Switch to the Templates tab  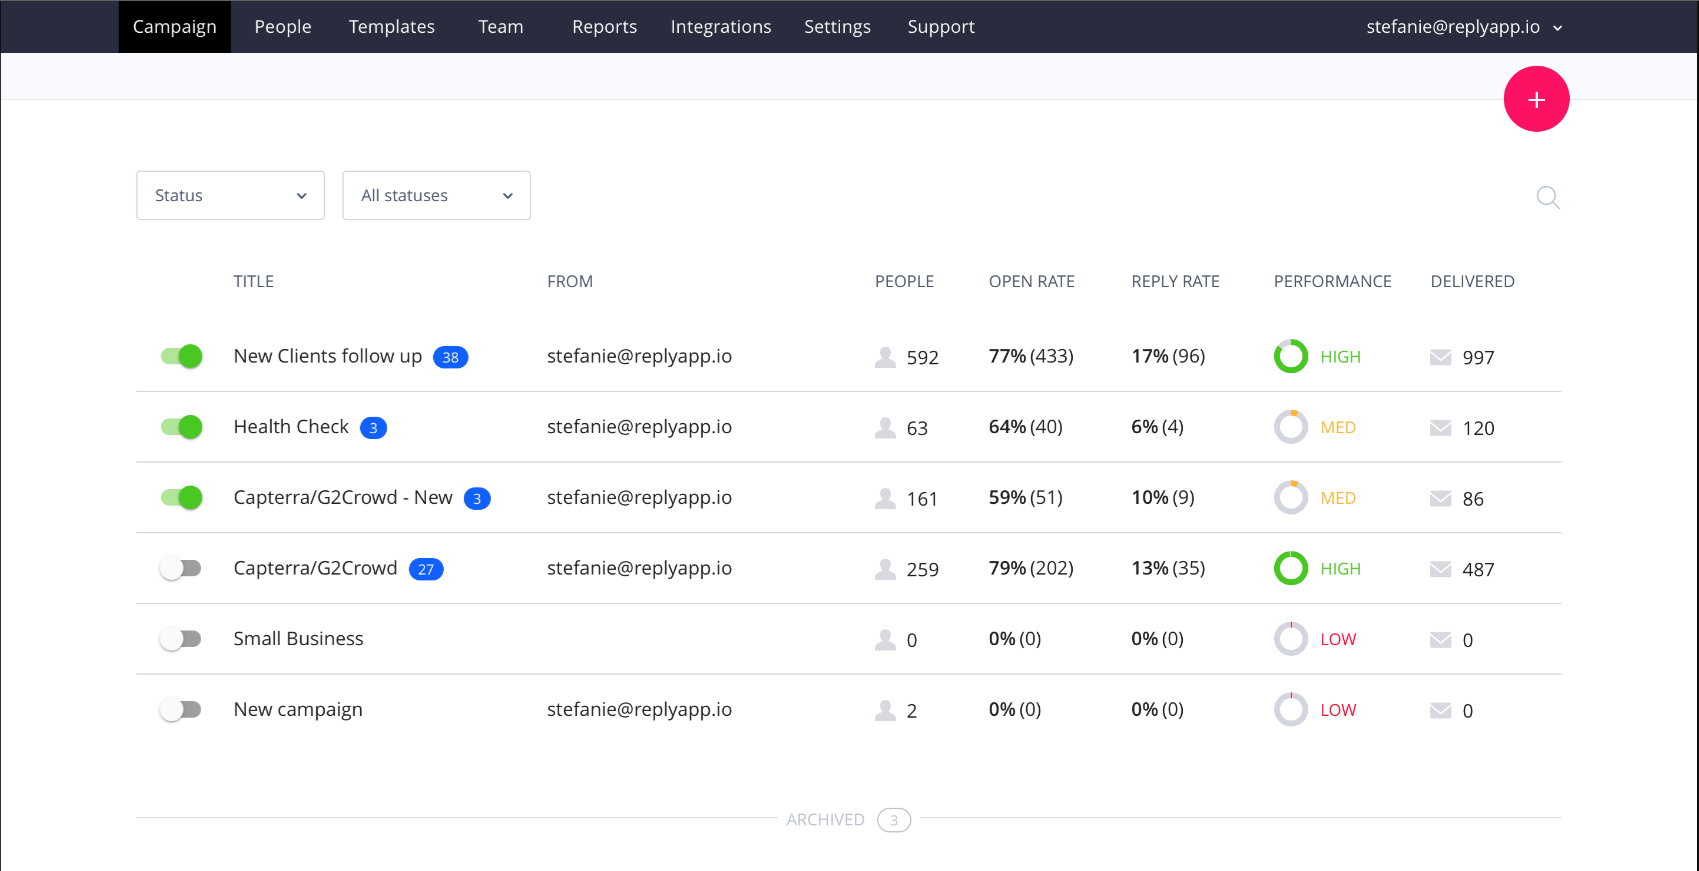coord(392,27)
